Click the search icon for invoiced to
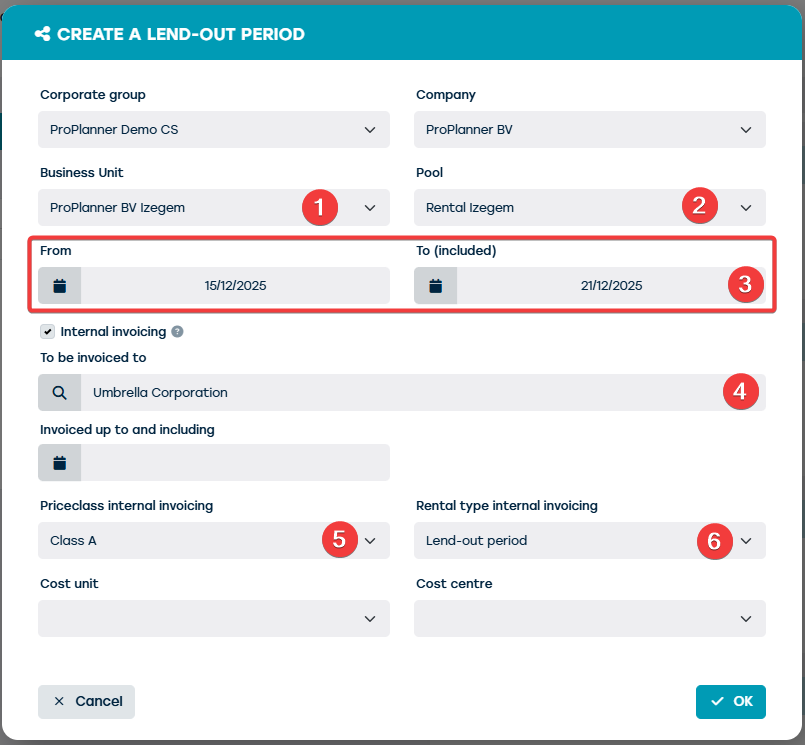 tap(60, 393)
